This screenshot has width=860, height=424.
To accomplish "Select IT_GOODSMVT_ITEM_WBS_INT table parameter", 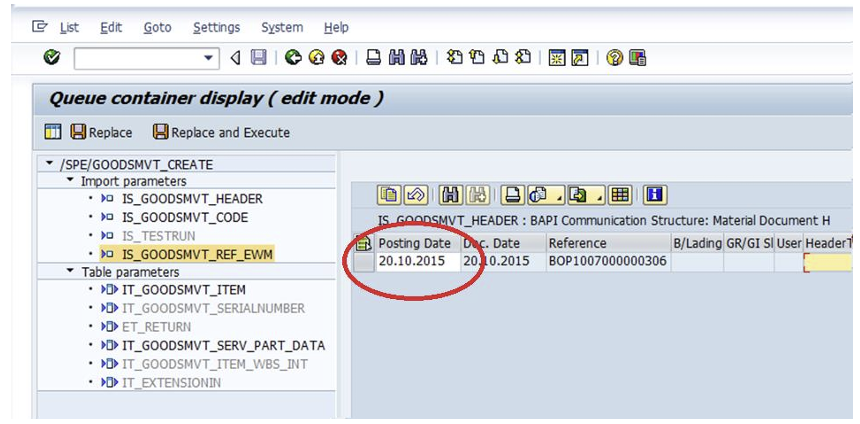I will point(214,364).
